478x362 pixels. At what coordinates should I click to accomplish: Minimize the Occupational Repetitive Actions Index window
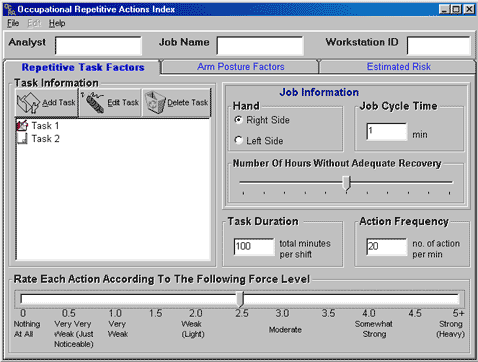point(444,9)
